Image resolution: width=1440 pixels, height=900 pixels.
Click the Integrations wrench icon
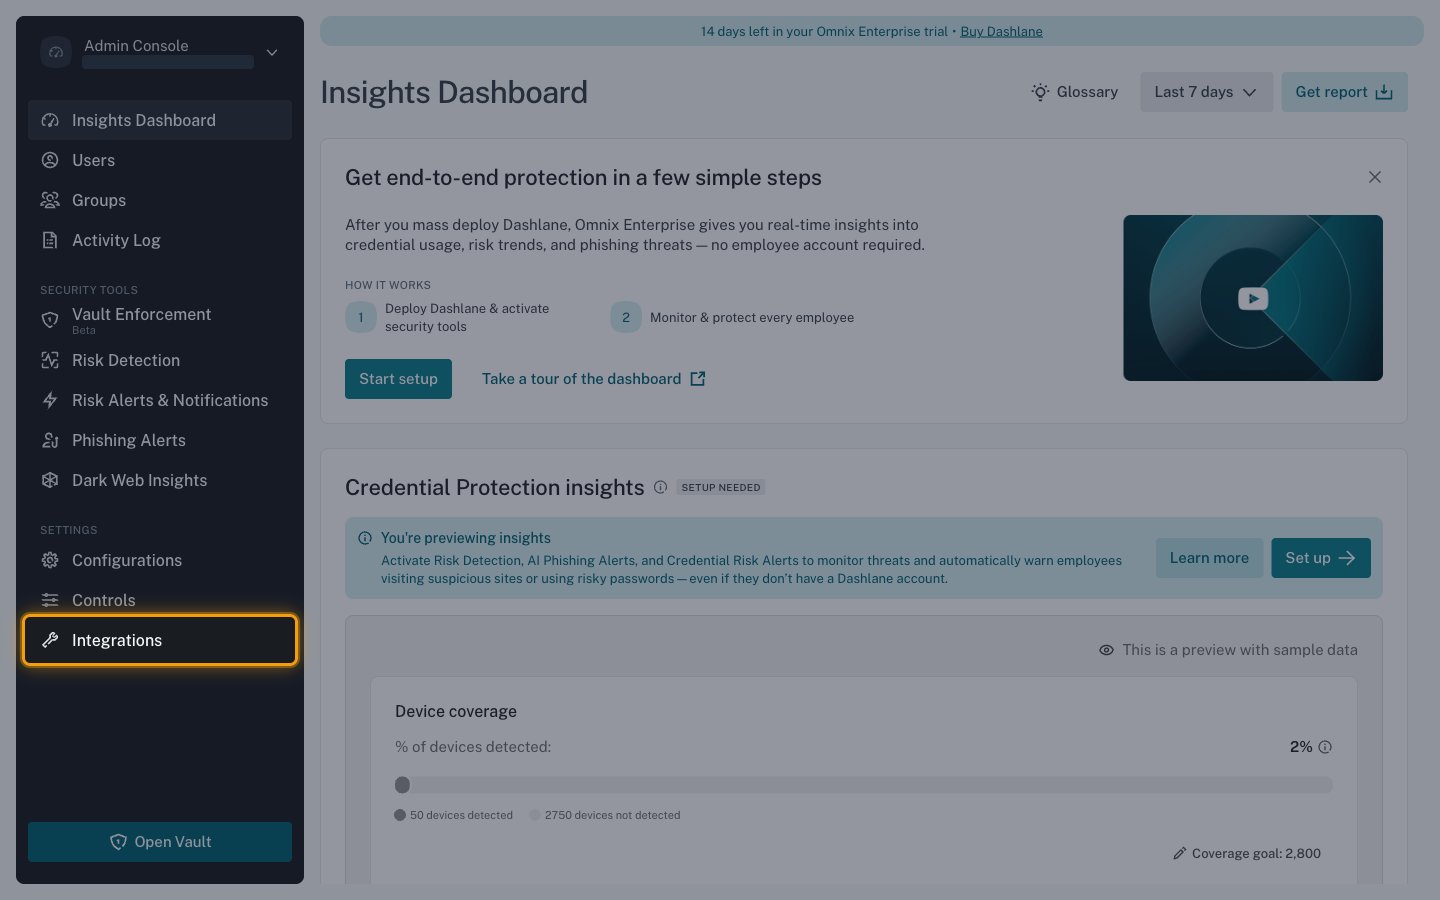pos(50,640)
